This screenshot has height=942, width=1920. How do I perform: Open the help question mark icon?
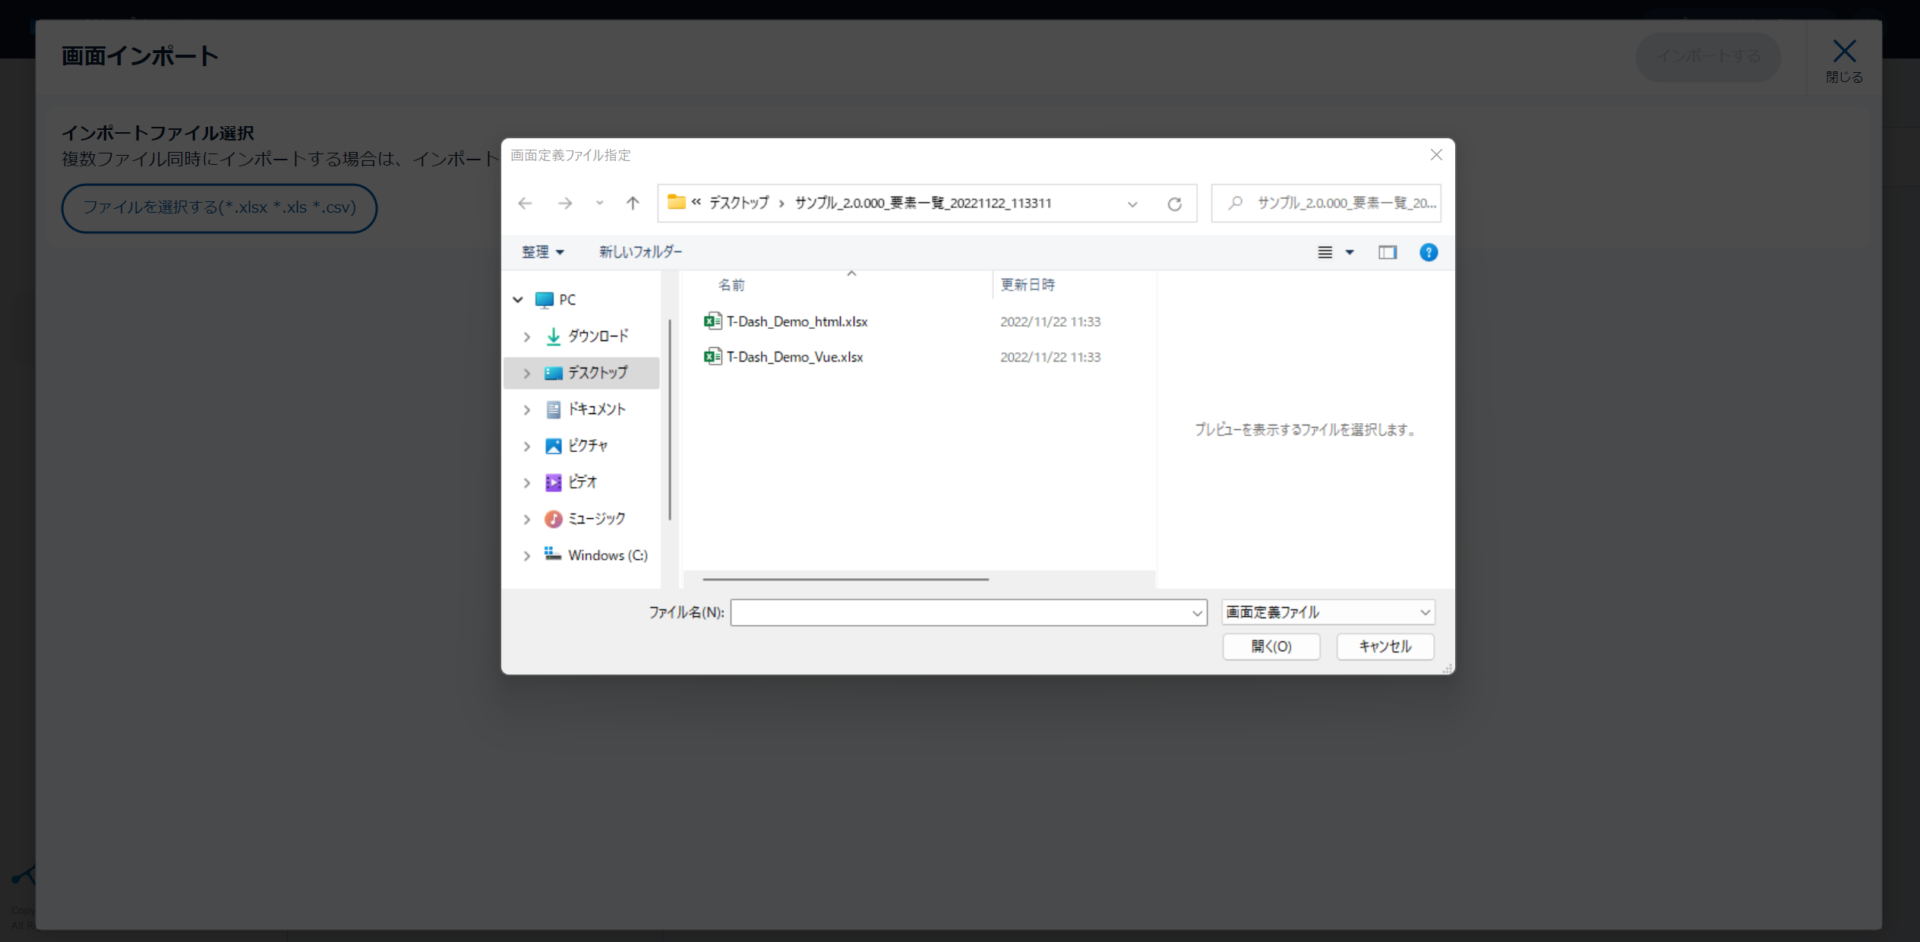click(1428, 252)
